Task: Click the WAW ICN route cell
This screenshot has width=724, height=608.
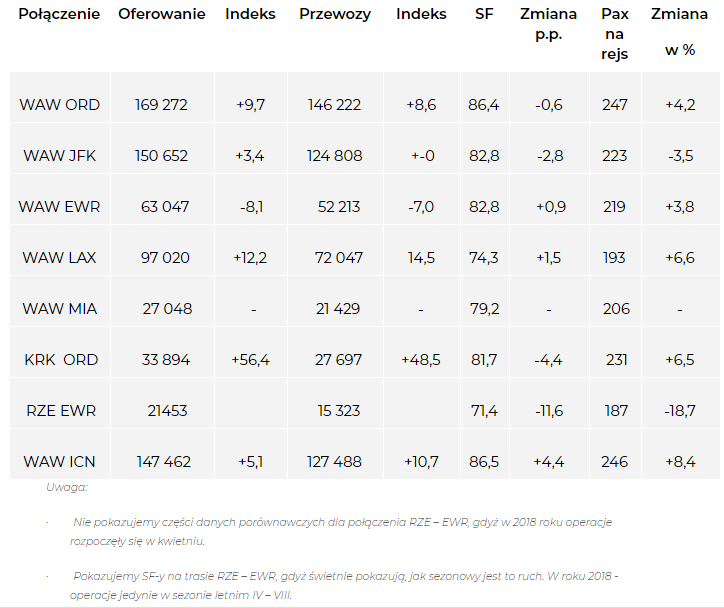Action: pyautogui.click(x=59, y=462)
